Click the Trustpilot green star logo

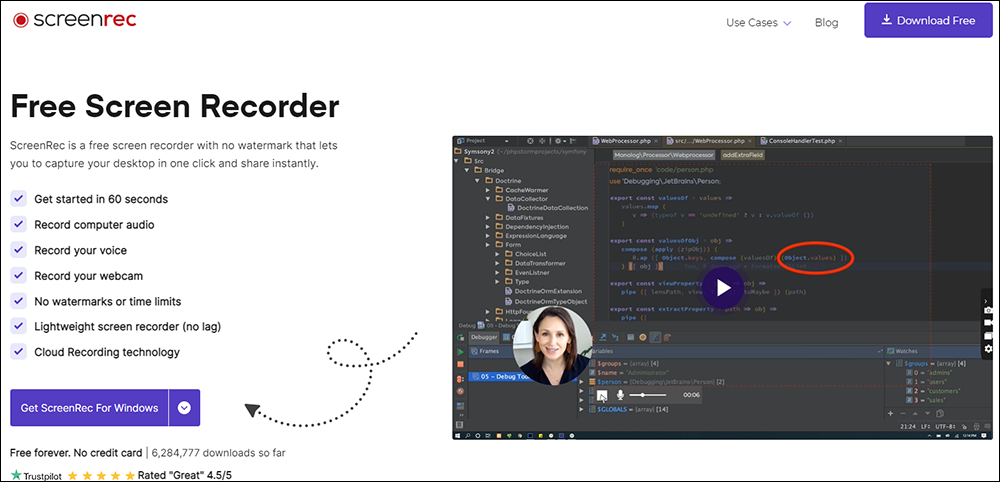pos(16,475)
